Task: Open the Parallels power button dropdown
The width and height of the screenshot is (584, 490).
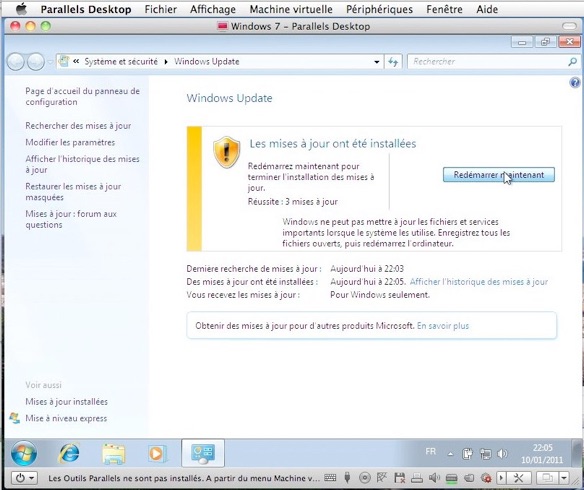Action: coord(25,478)
